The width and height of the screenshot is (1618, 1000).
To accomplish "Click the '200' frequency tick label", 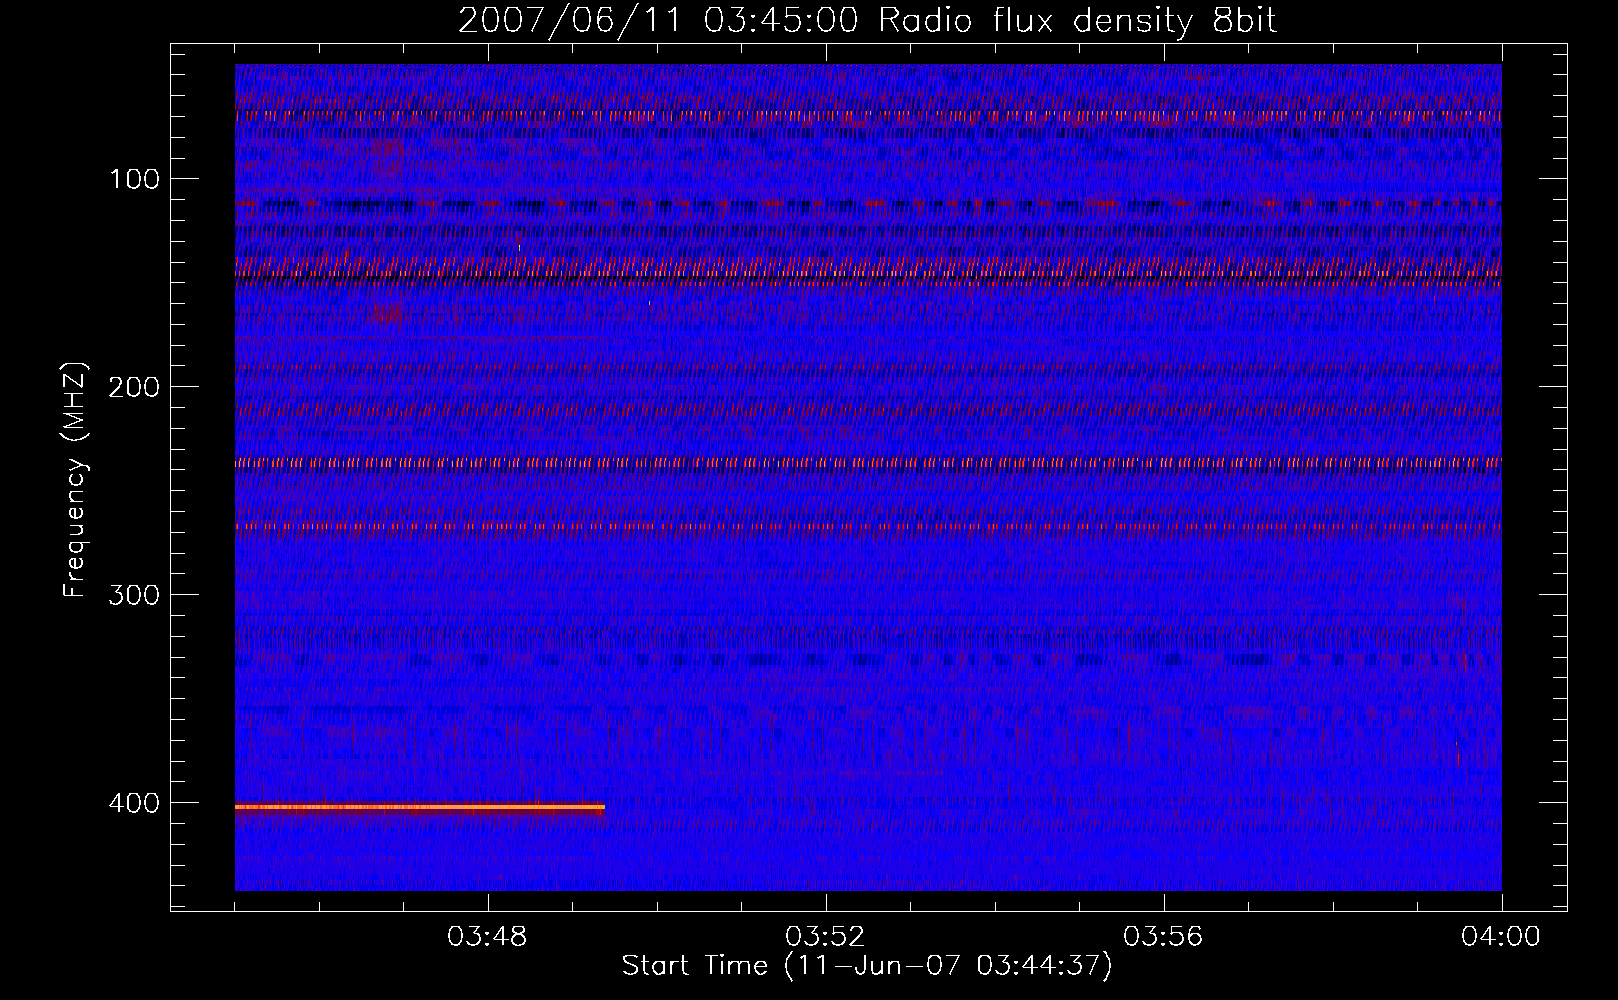I will coord(134,387).
